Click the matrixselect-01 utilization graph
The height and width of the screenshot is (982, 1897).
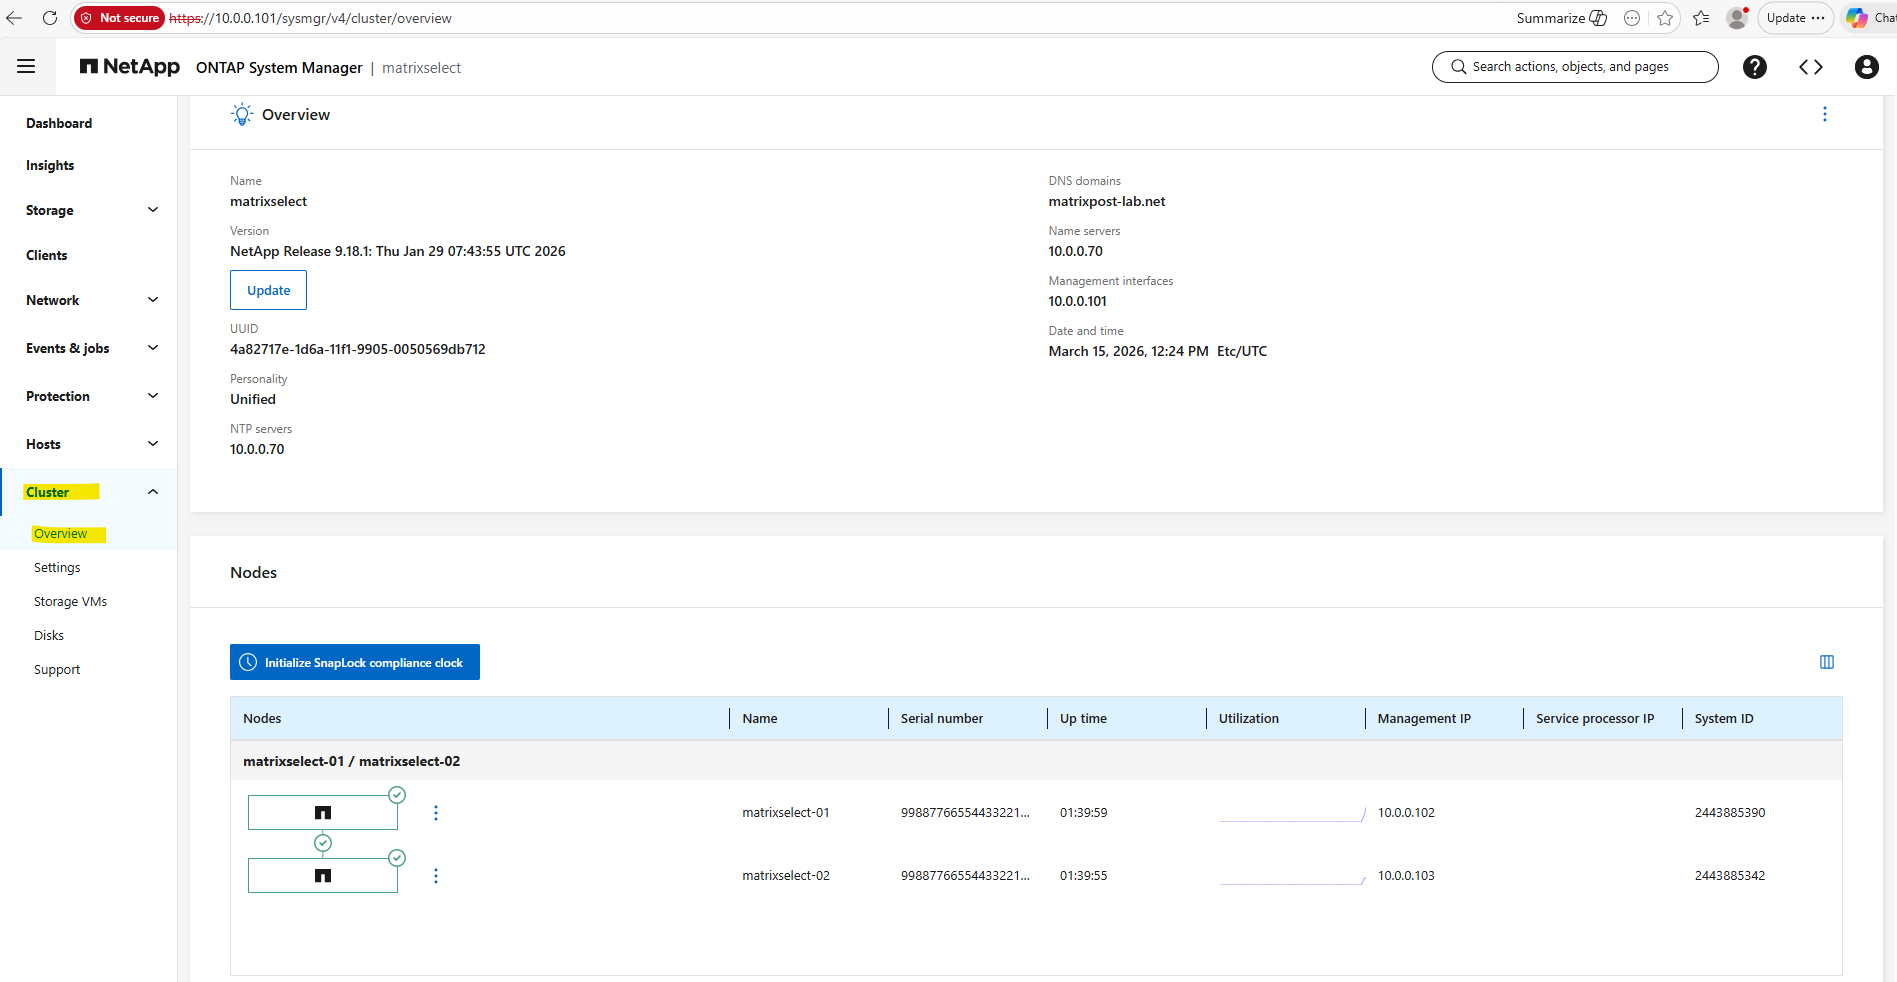(x=1292, y=814)
